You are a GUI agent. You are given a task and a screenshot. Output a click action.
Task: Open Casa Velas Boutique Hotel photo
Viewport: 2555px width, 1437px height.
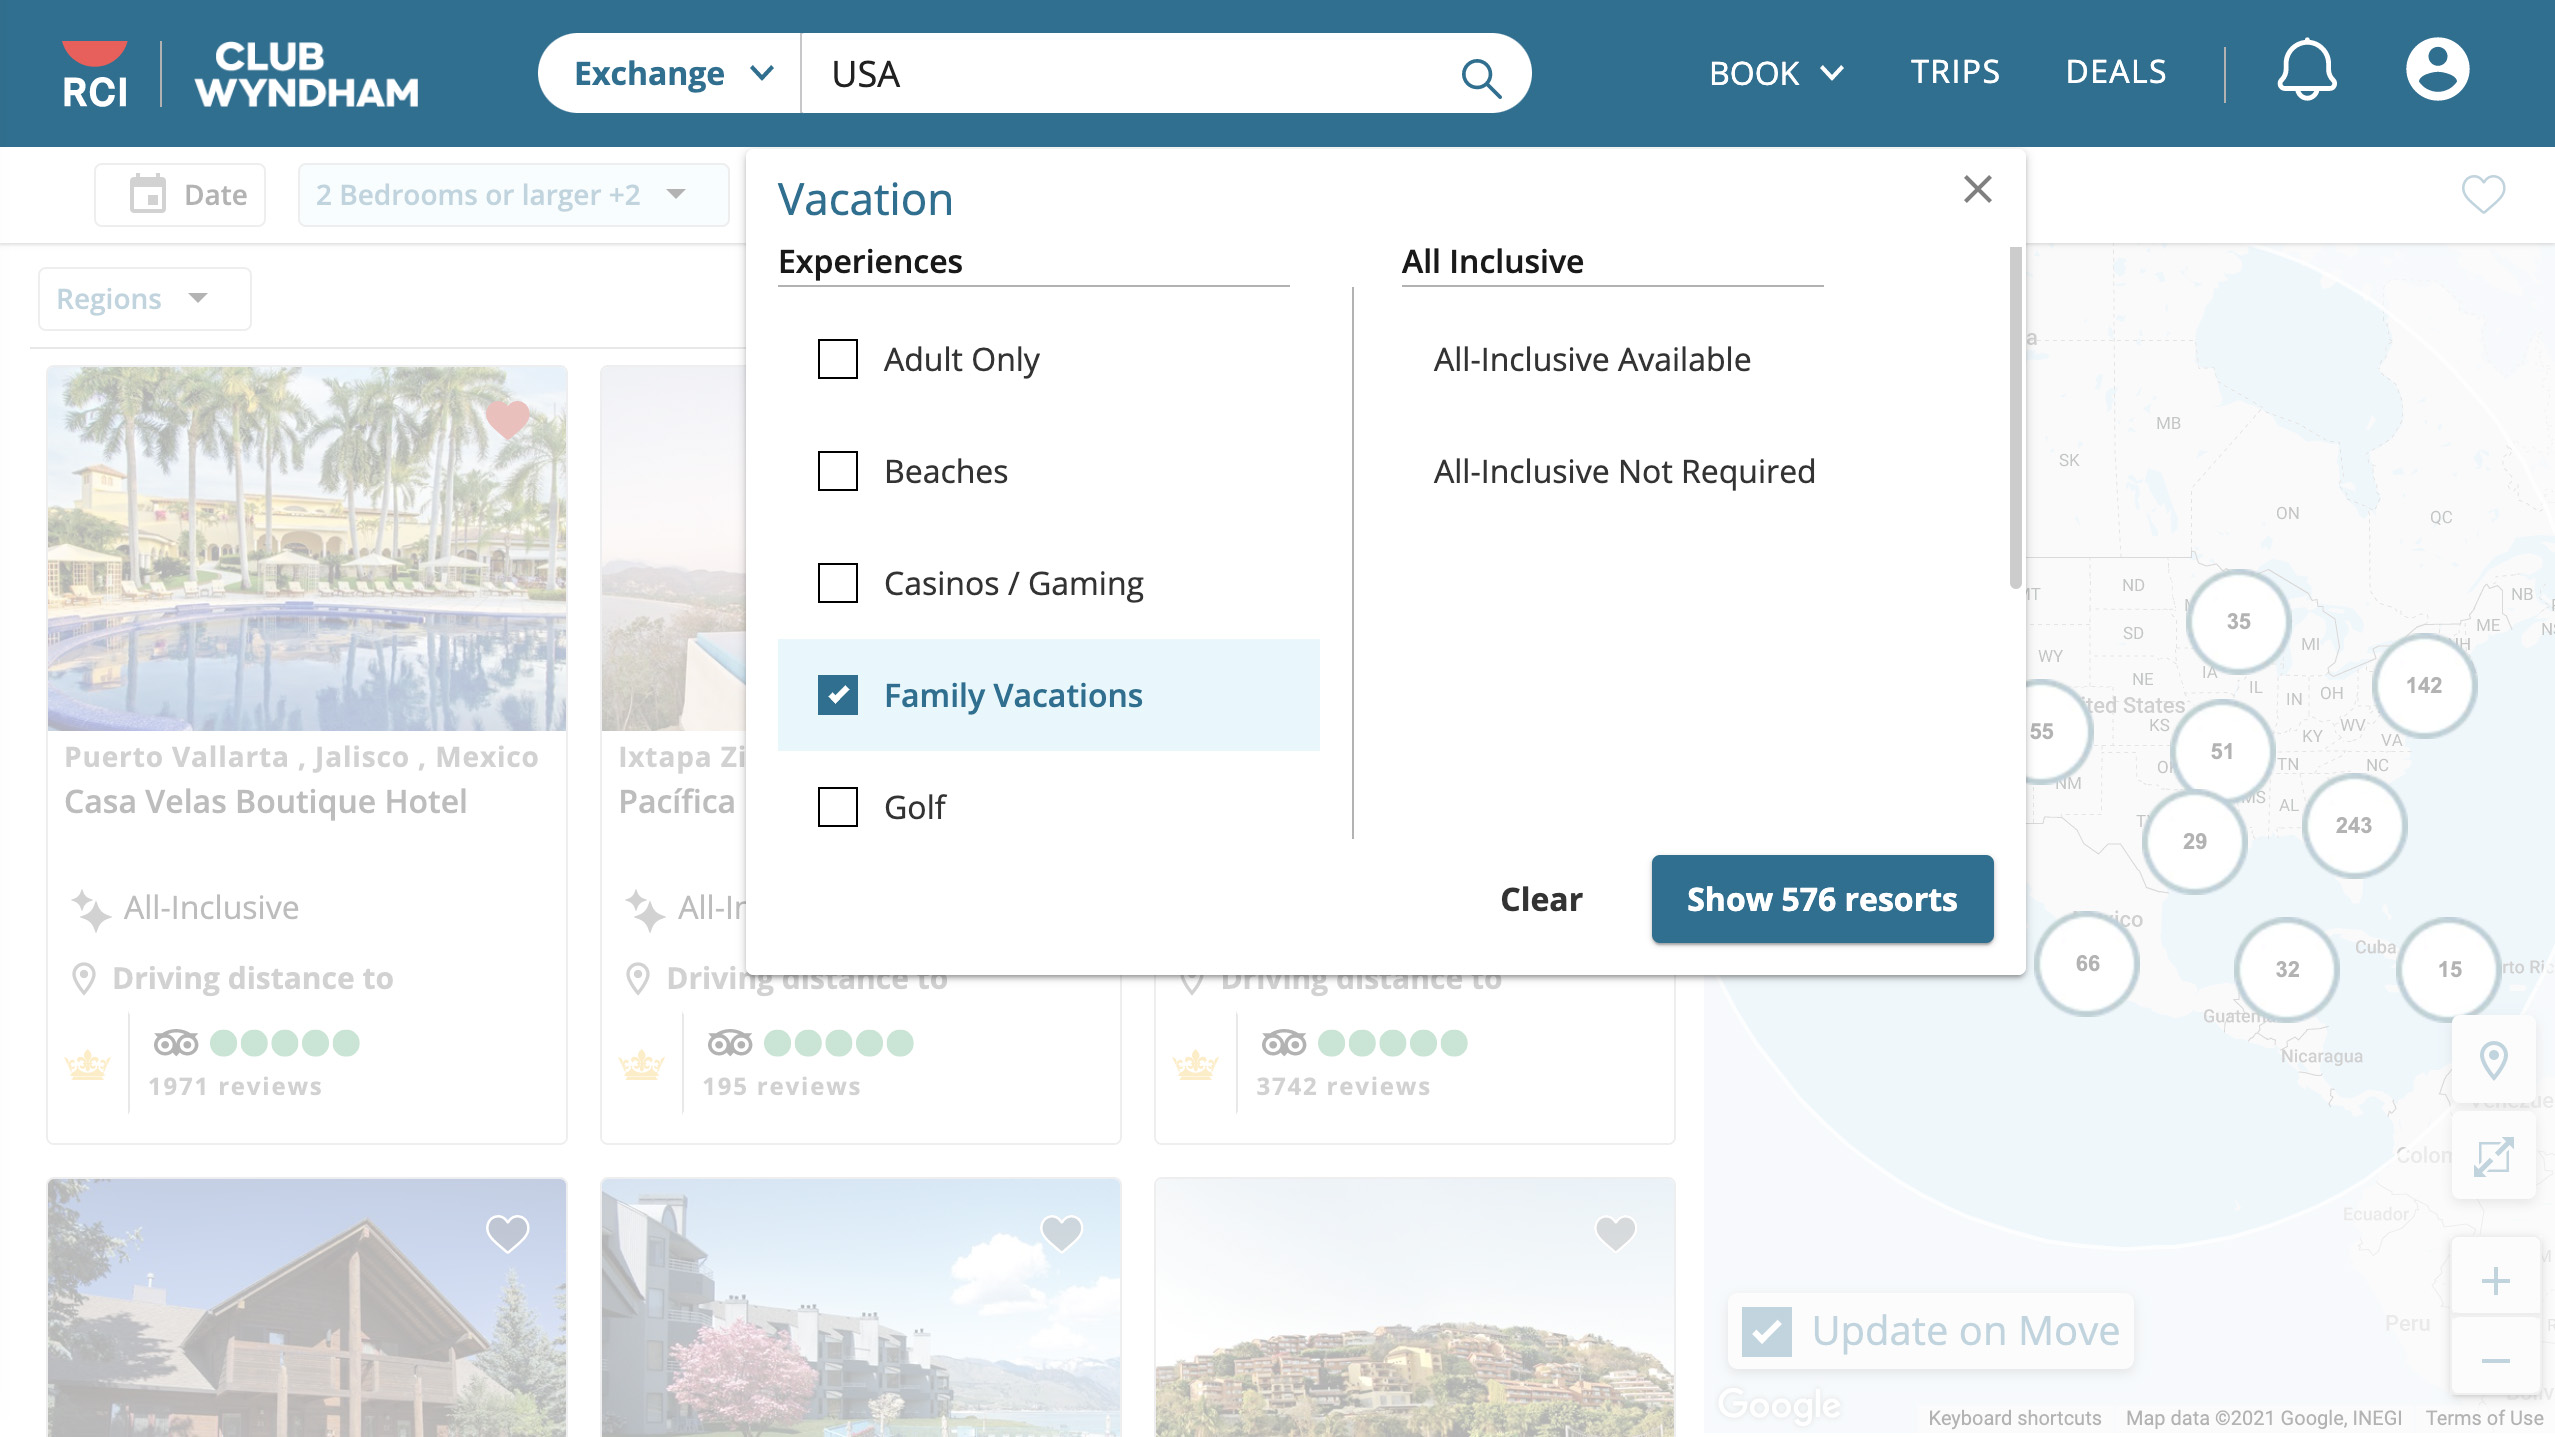307,548
